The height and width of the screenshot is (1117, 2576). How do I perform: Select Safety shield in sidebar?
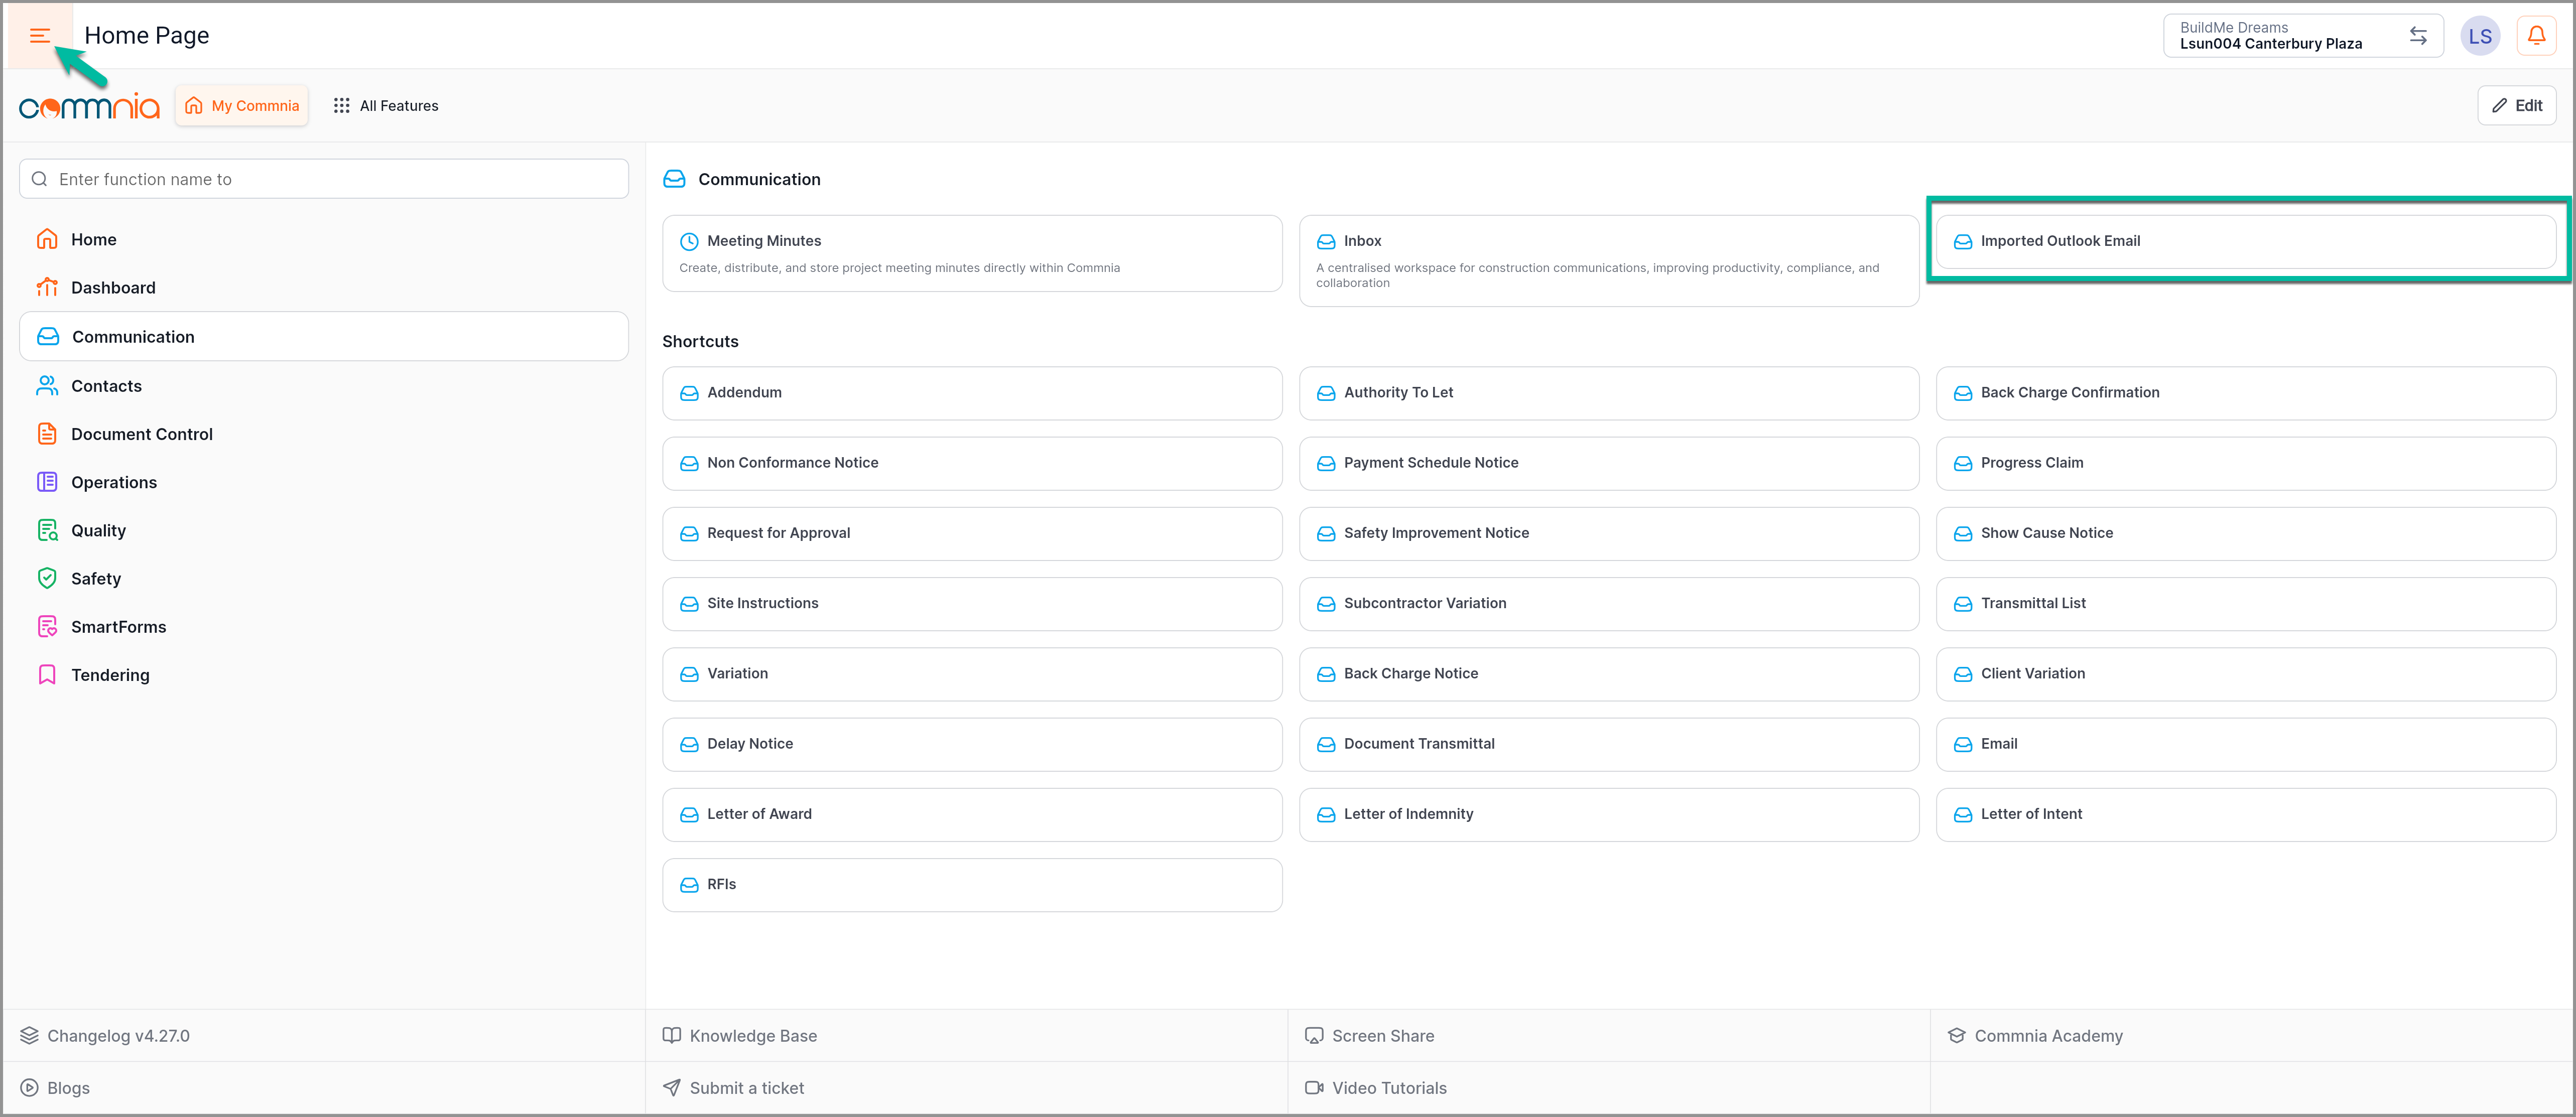[x=95, y=579]
